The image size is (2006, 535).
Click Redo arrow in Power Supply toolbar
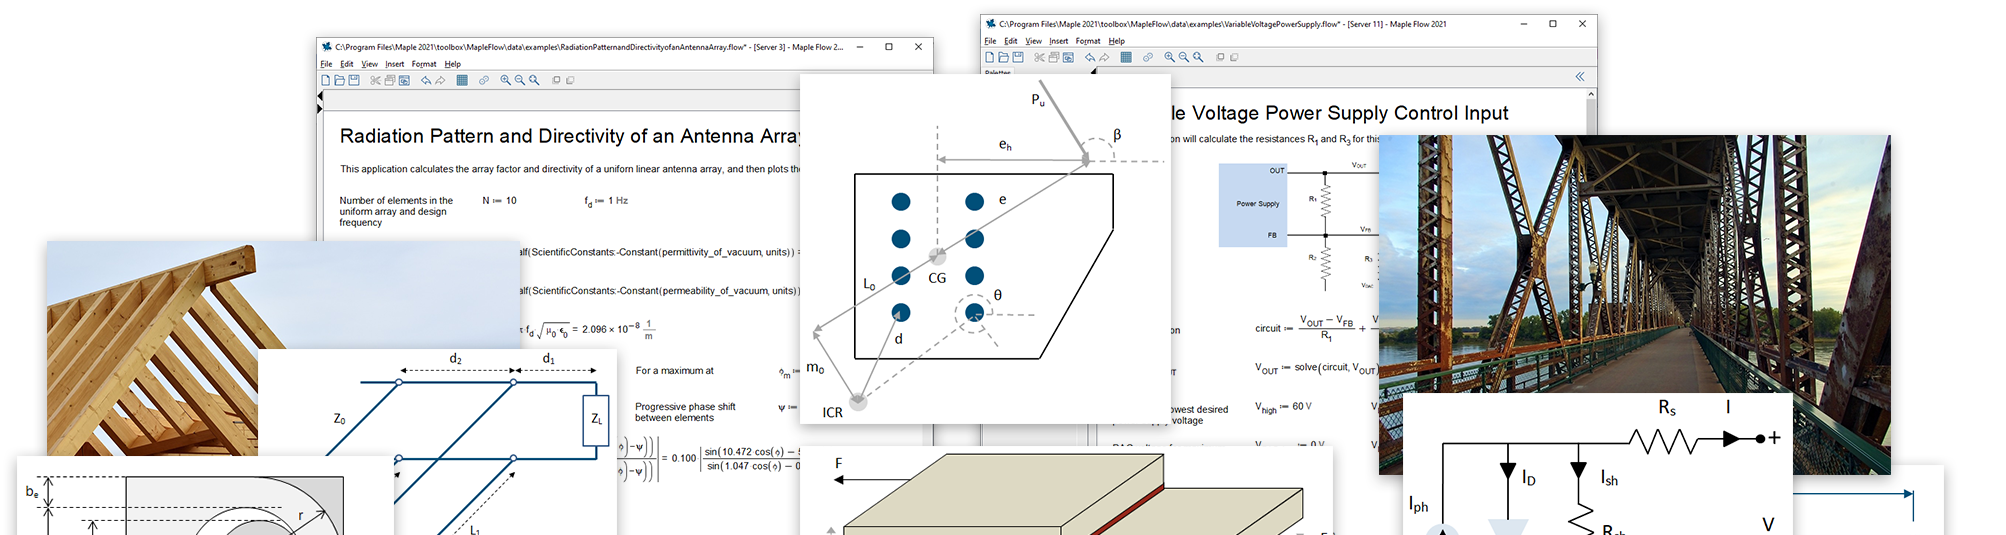(x=1104, y=57)
